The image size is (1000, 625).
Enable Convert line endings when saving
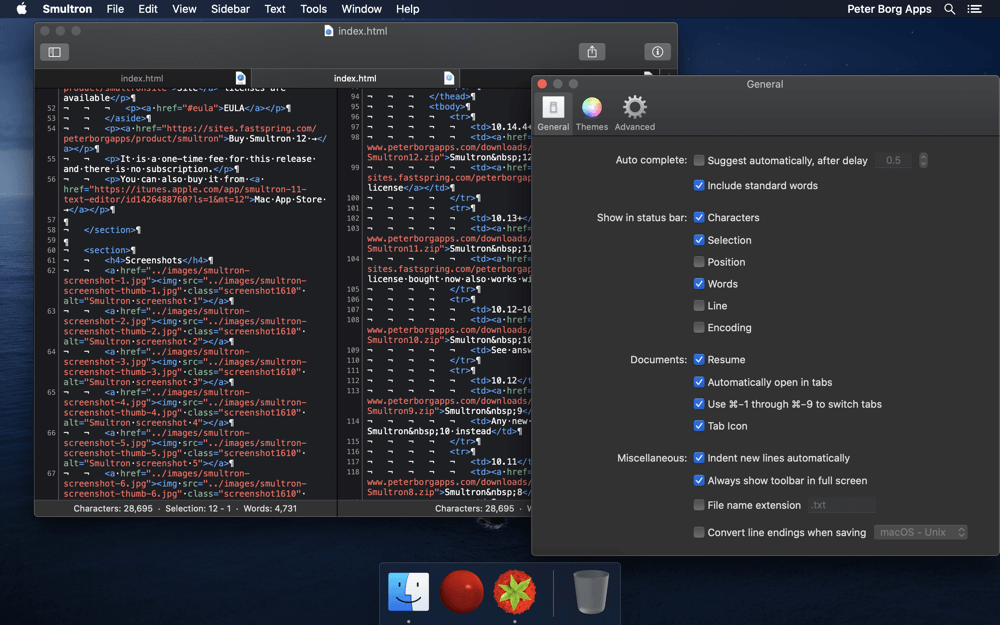699,533
